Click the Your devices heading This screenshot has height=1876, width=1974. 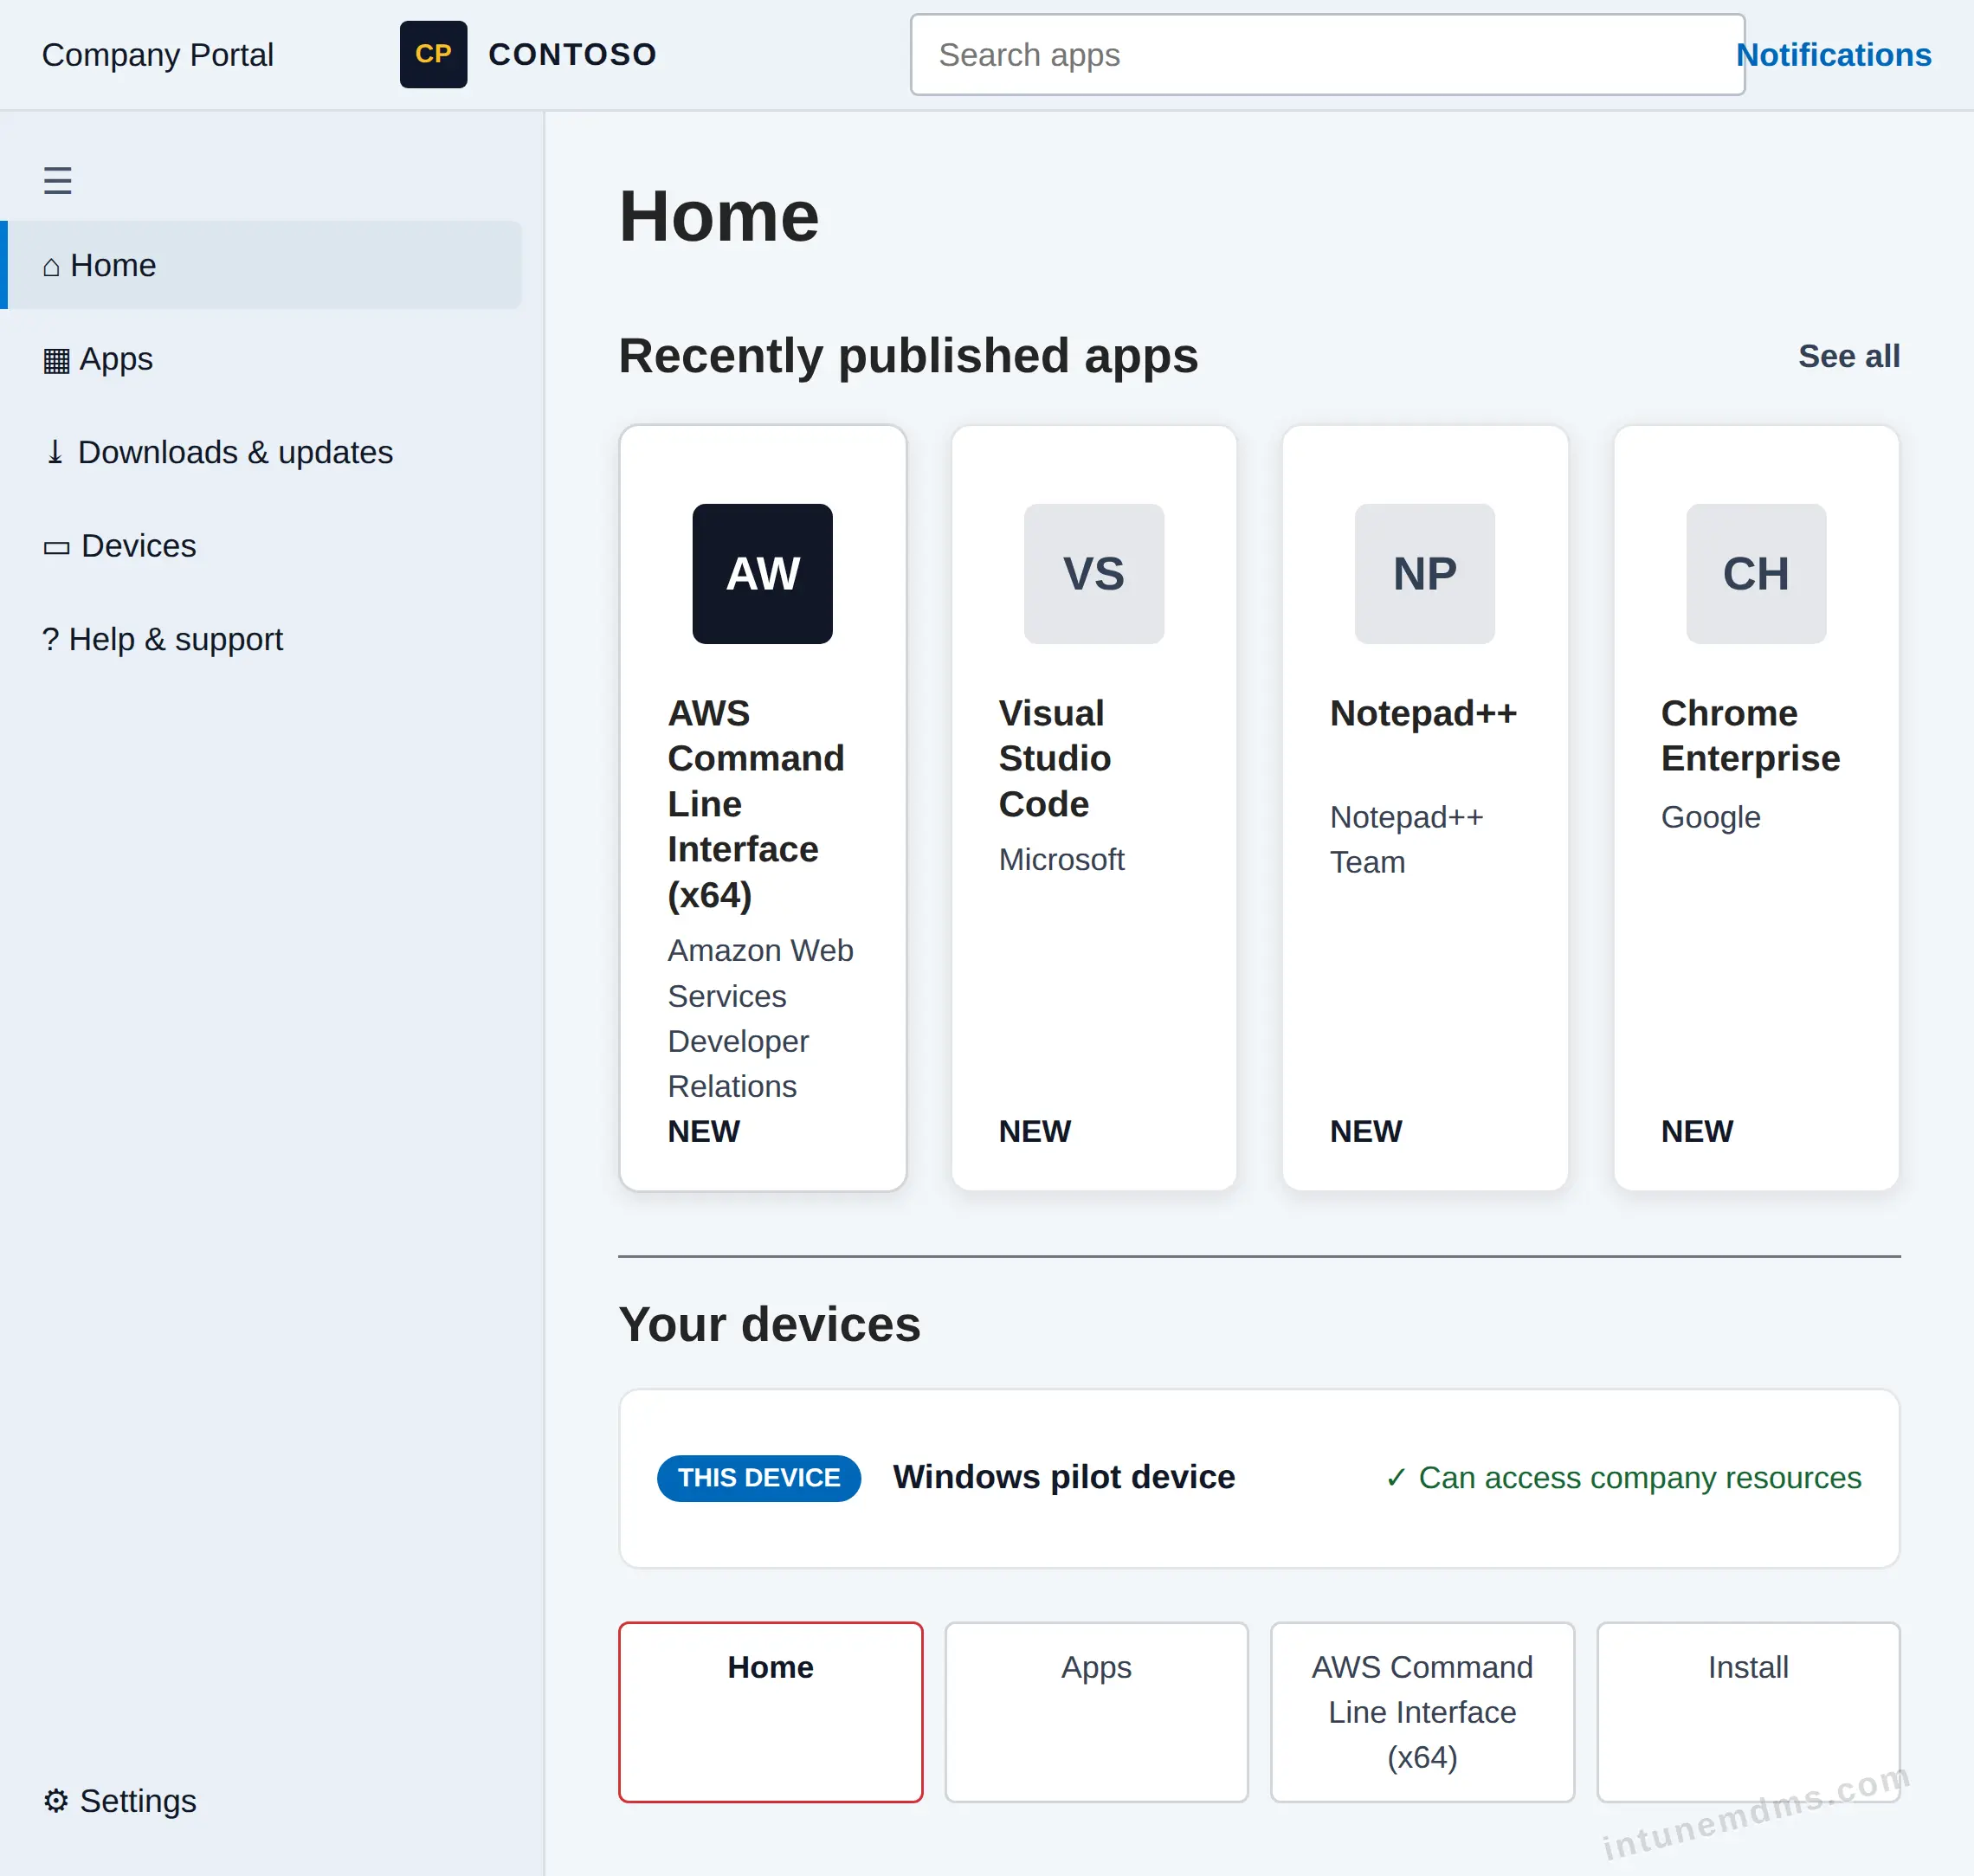[769, 1325]
